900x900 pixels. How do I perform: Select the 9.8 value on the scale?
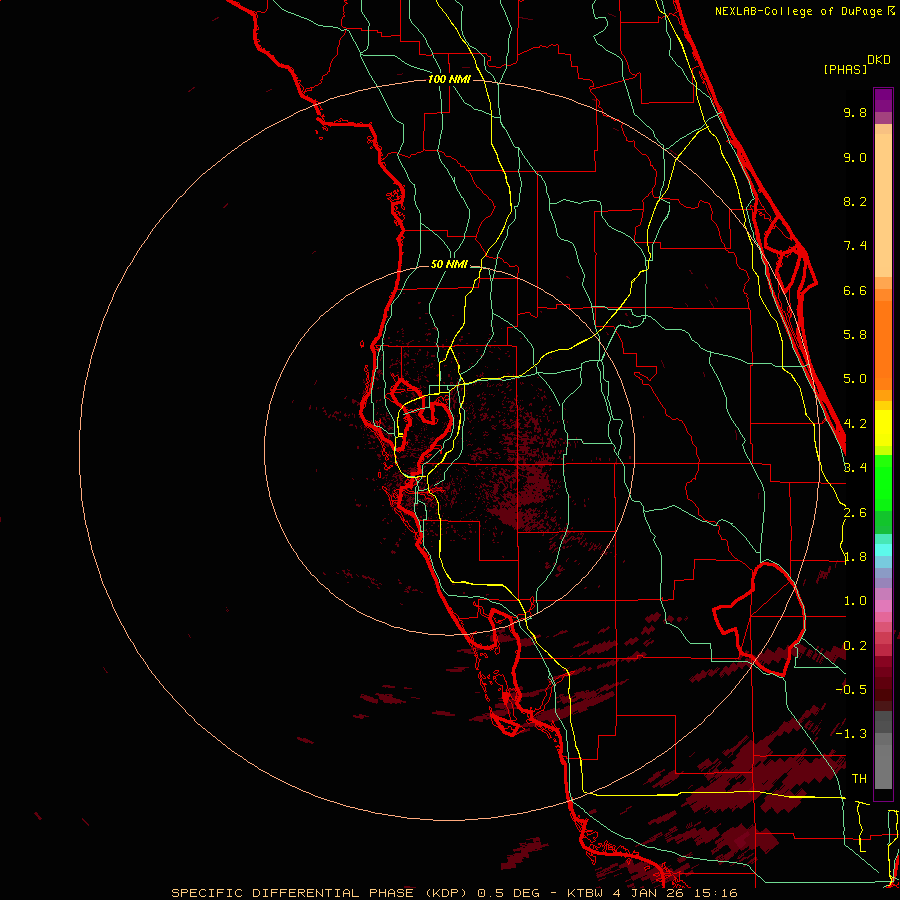[x=855, y=112]
